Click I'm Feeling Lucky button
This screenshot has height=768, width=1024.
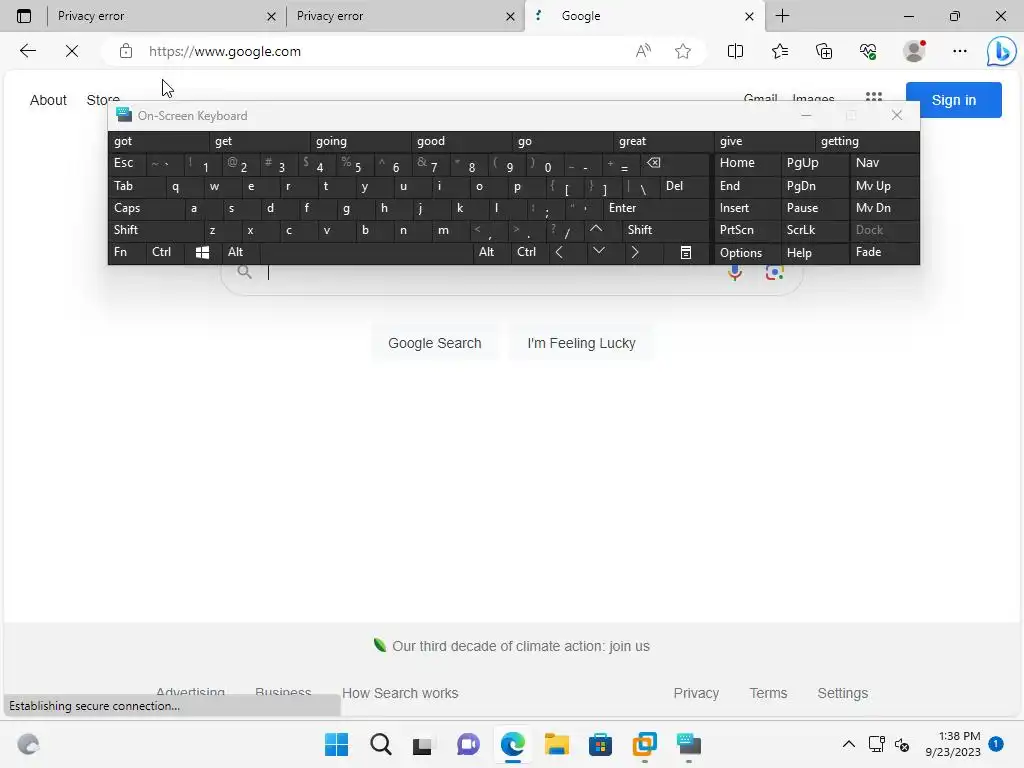pos(581,344)
